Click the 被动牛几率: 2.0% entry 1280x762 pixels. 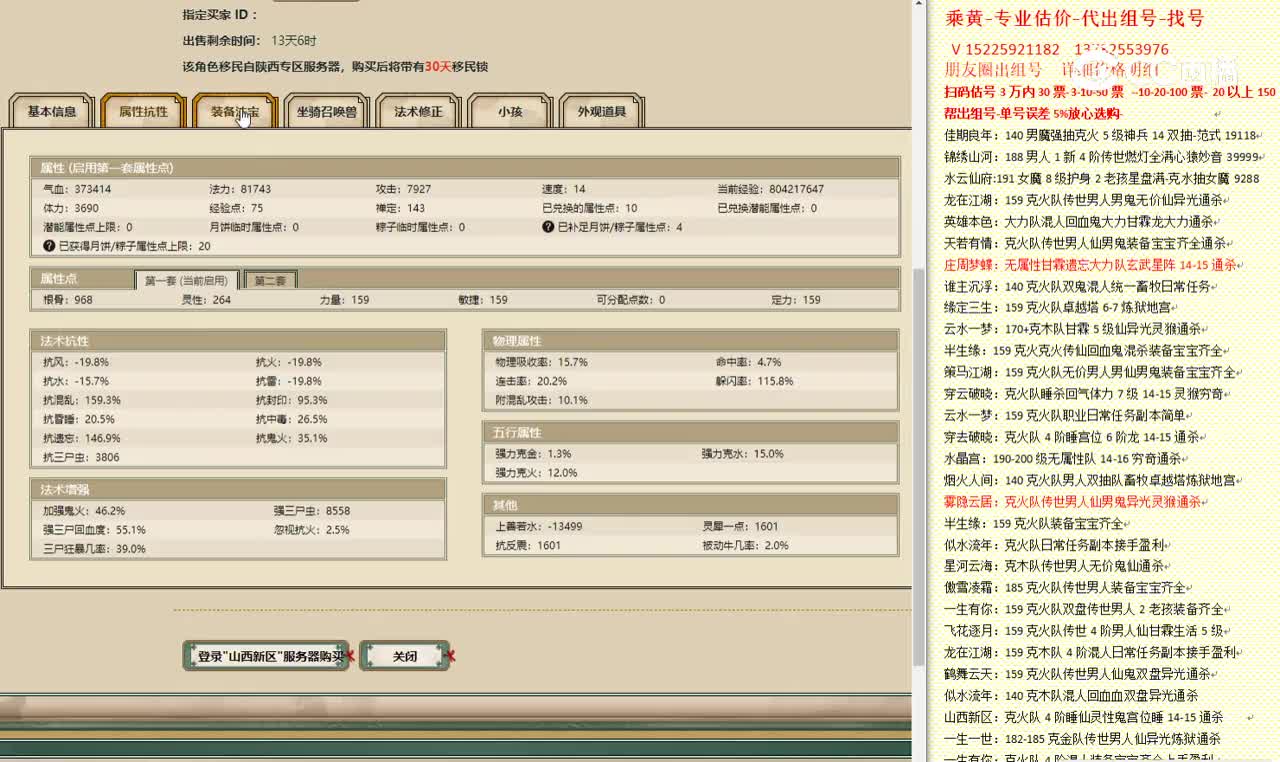745,545
